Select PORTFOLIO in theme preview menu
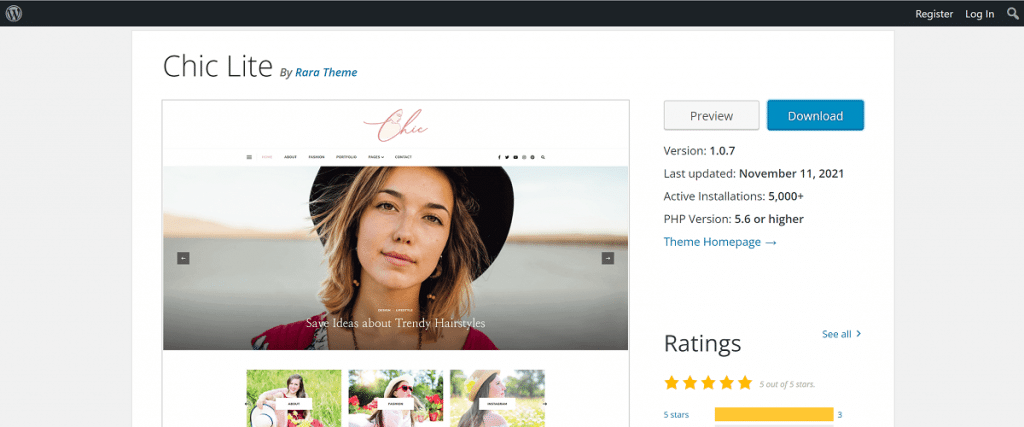 (x=347, y=157)
